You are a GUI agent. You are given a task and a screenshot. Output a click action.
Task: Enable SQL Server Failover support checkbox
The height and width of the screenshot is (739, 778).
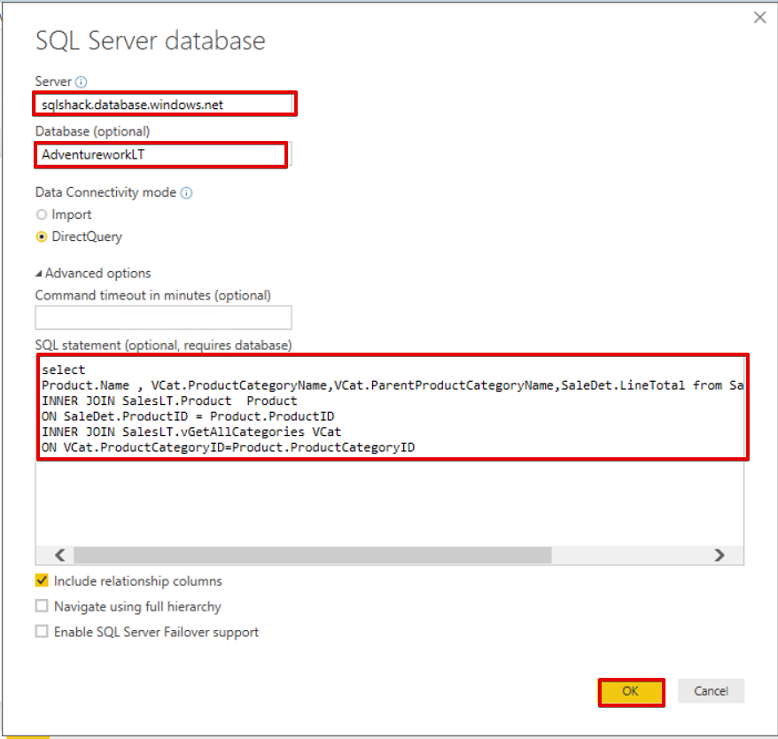[42, 632]
